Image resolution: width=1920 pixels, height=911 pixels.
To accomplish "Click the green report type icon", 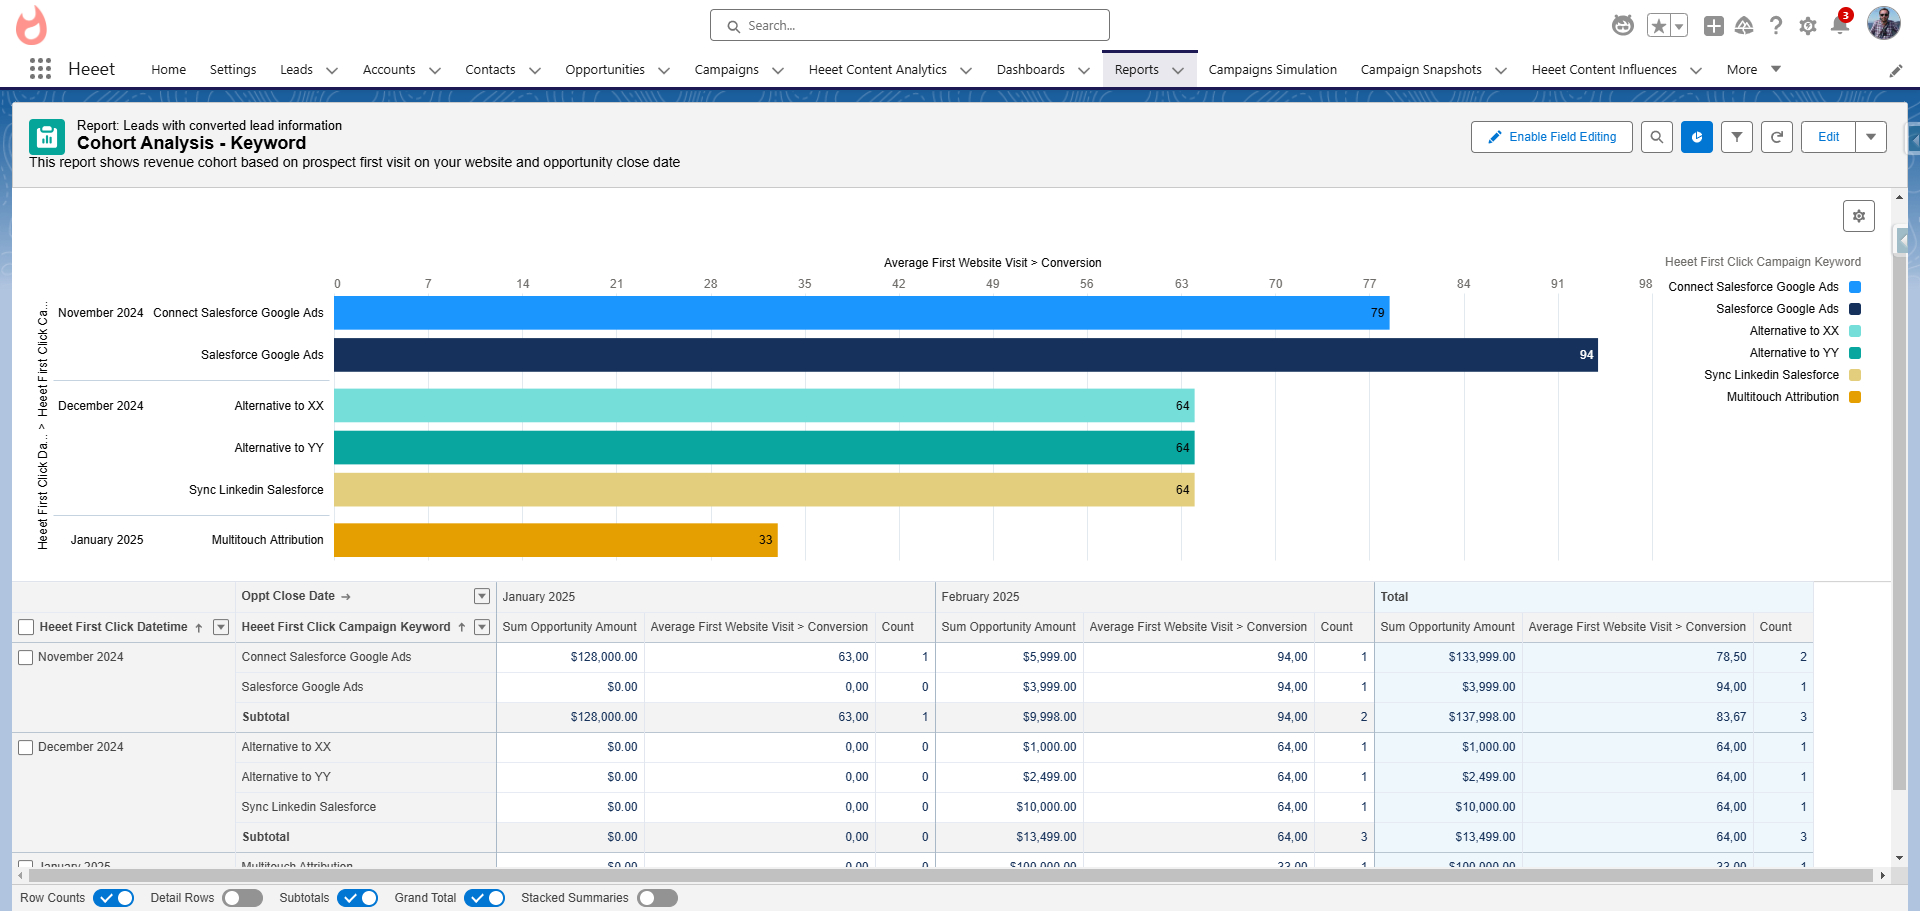I will pyautogui.click(x=47, y=137).
